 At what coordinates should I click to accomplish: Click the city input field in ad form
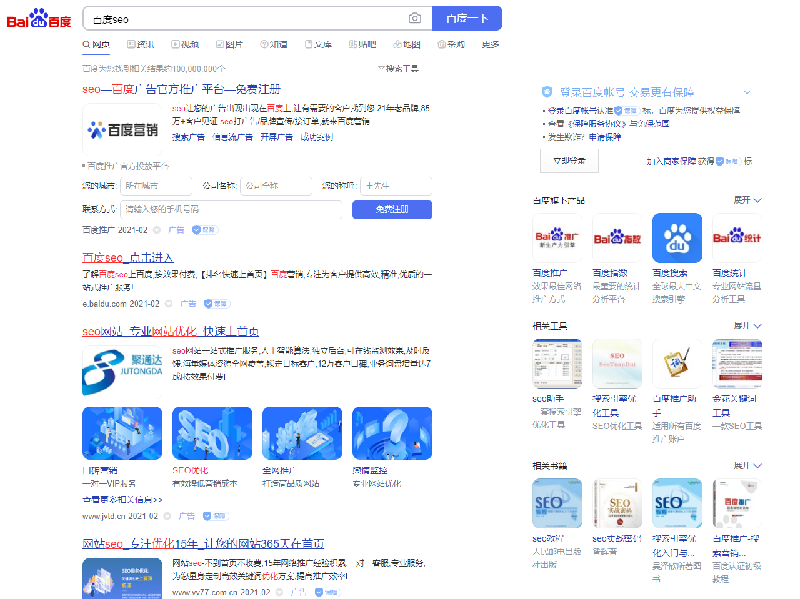[156, 186]
